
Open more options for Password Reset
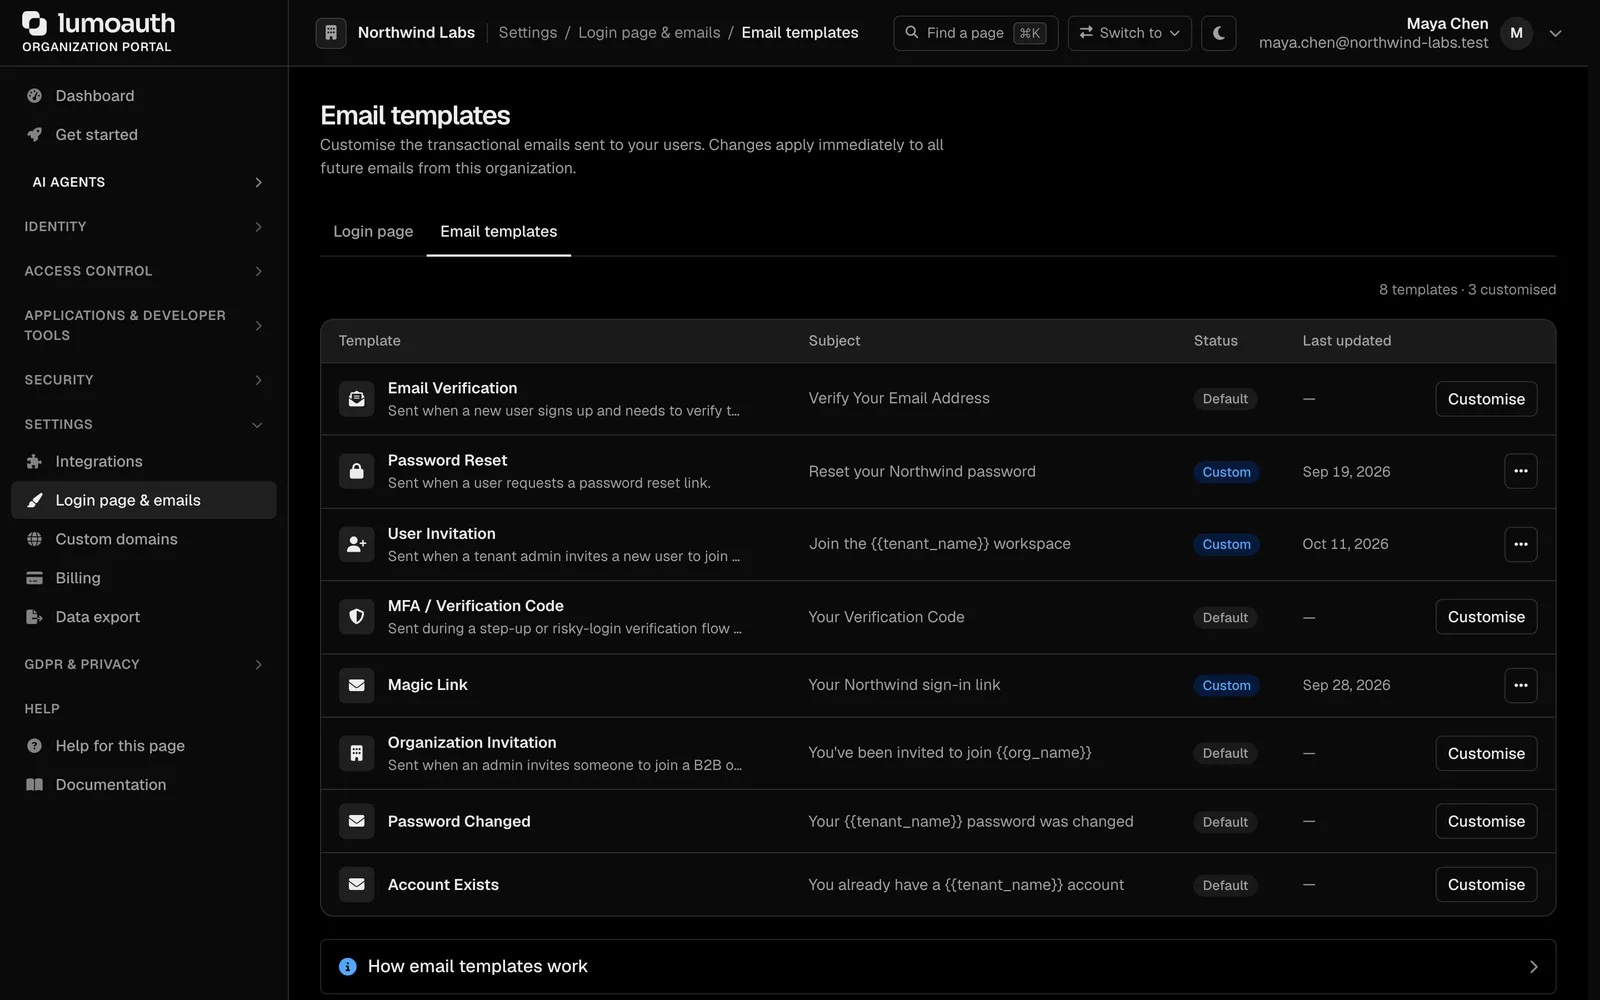pos(1520,471)
